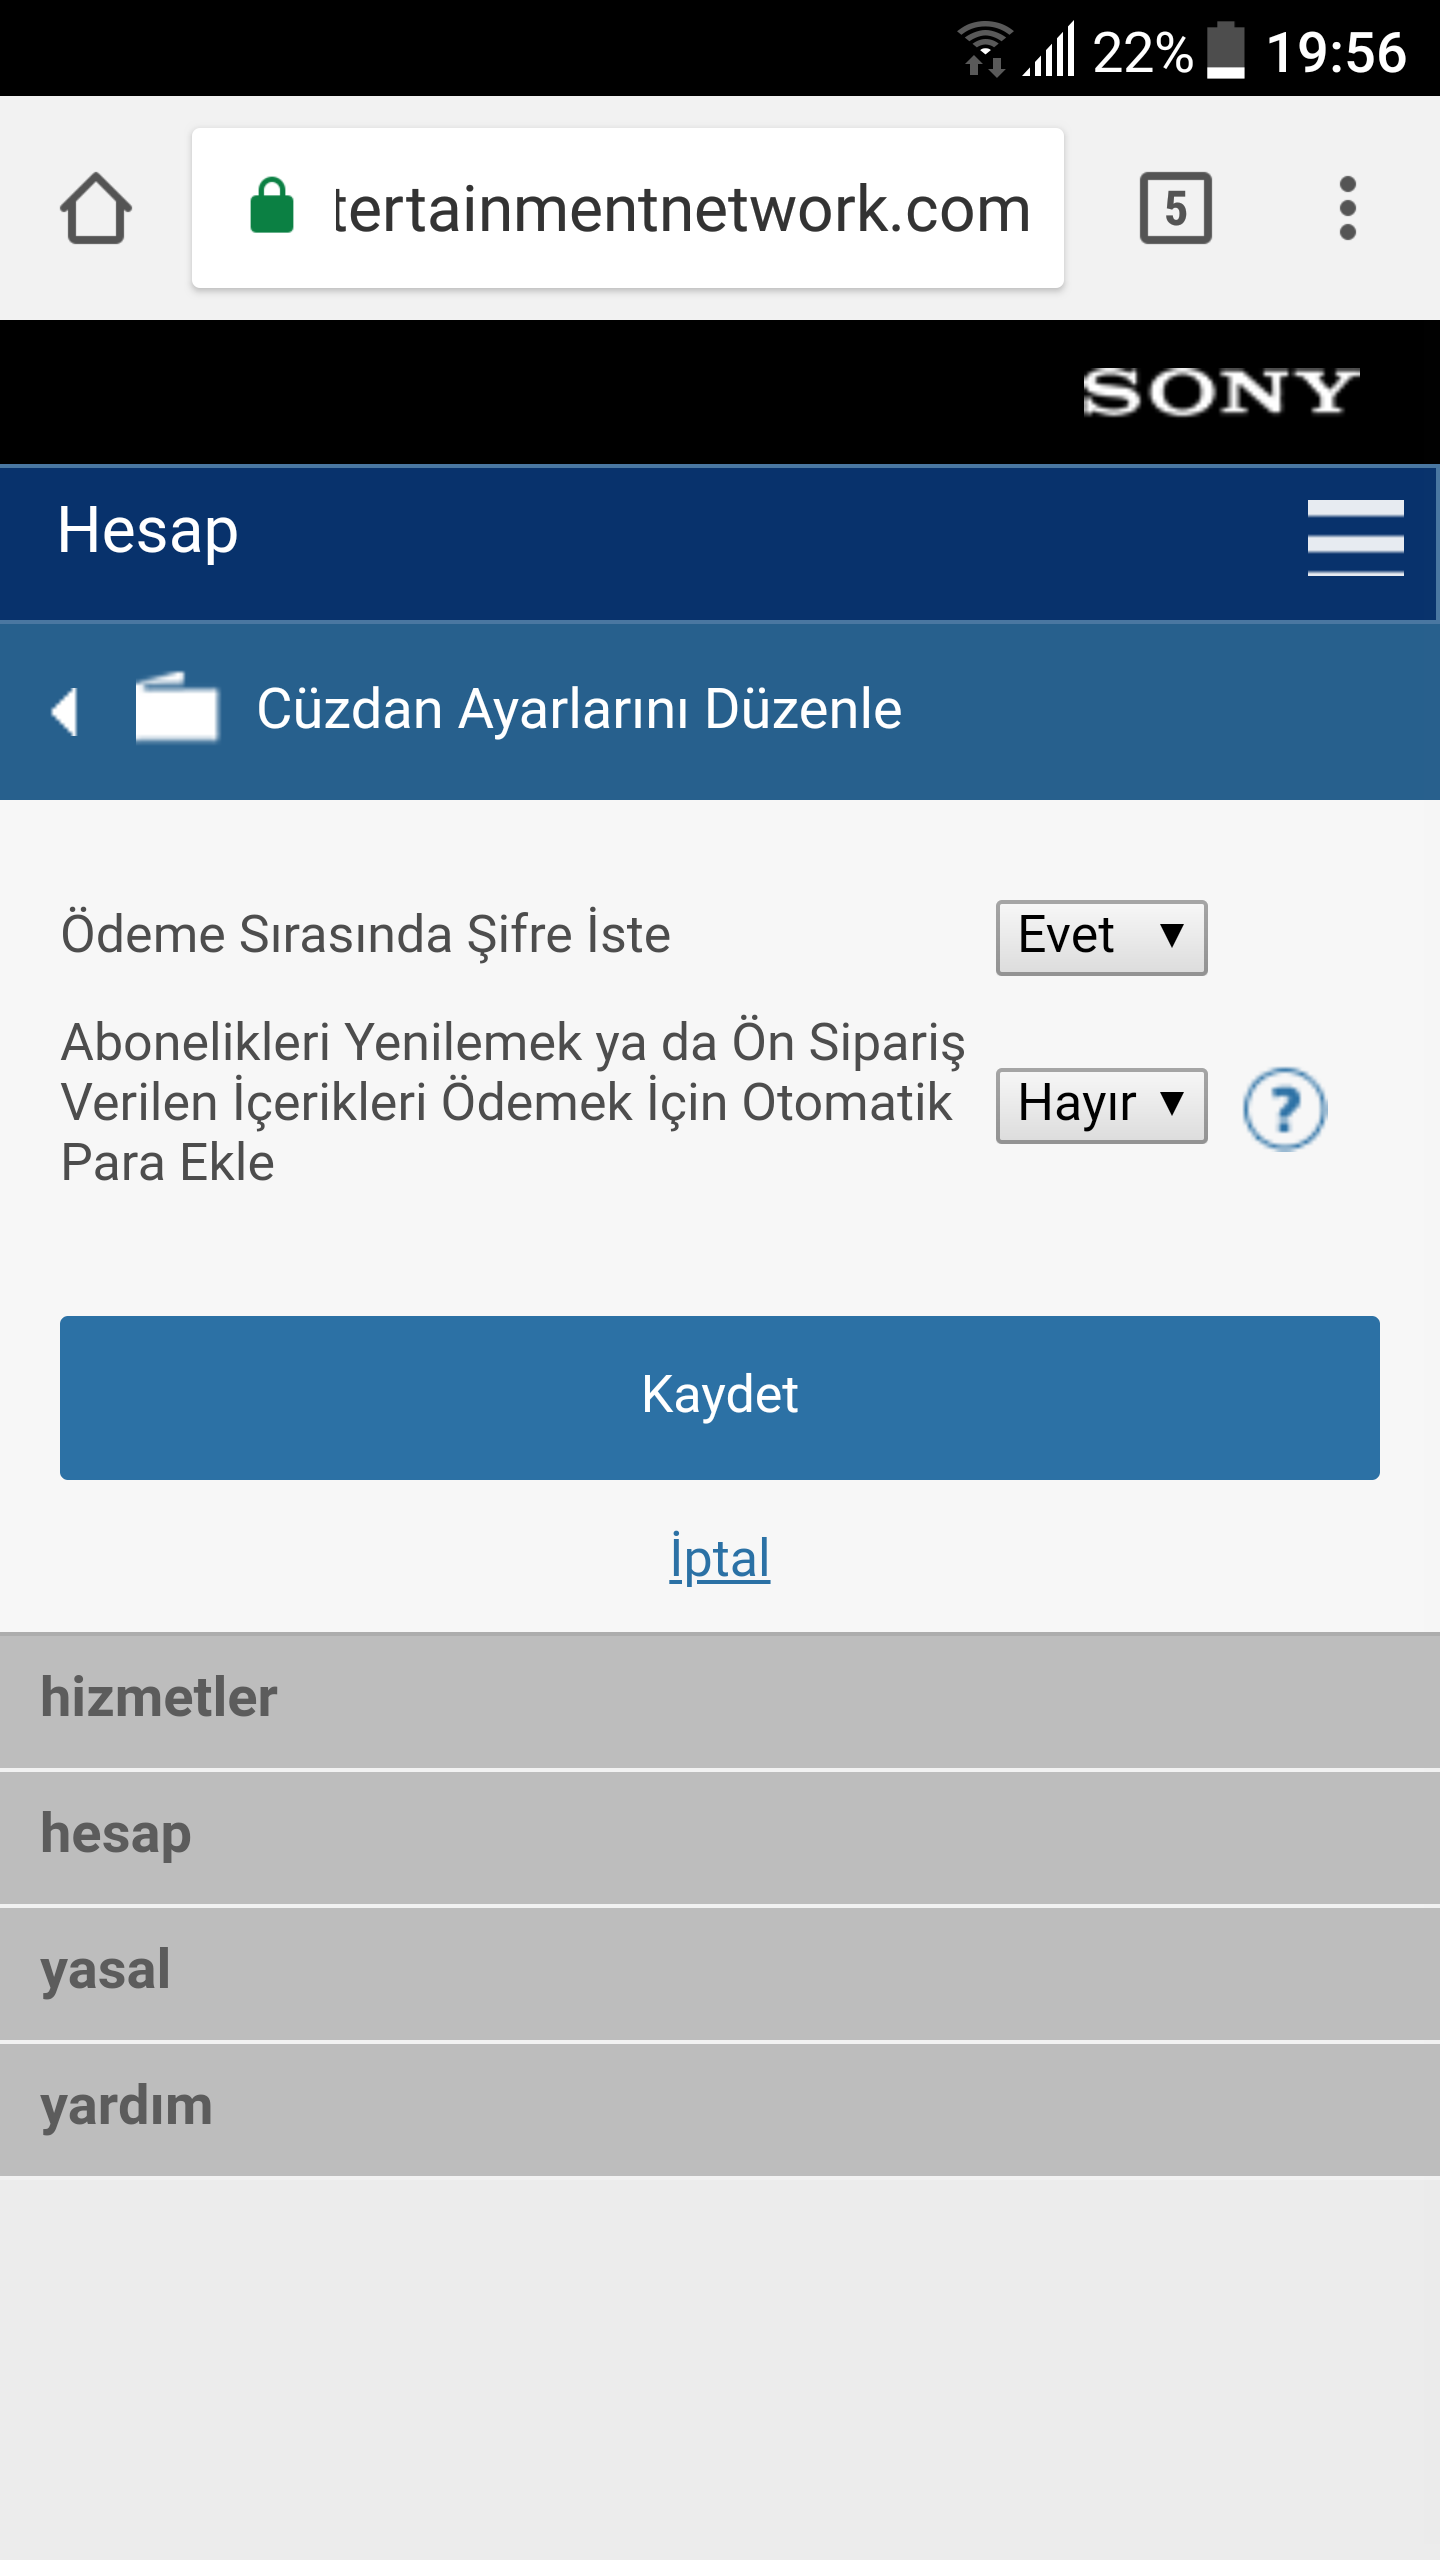Tap the wallet icon beside Cüzdan Ayarlarını Düzenle
Viewport: 1440px width, 2560px height.
[177, 708]
